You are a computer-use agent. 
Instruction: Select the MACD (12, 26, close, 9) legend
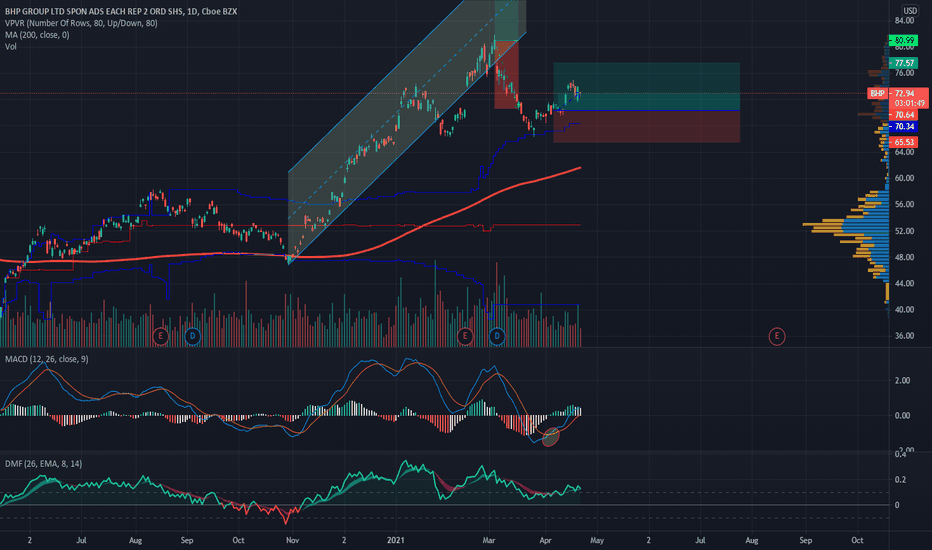click(47, 359)
